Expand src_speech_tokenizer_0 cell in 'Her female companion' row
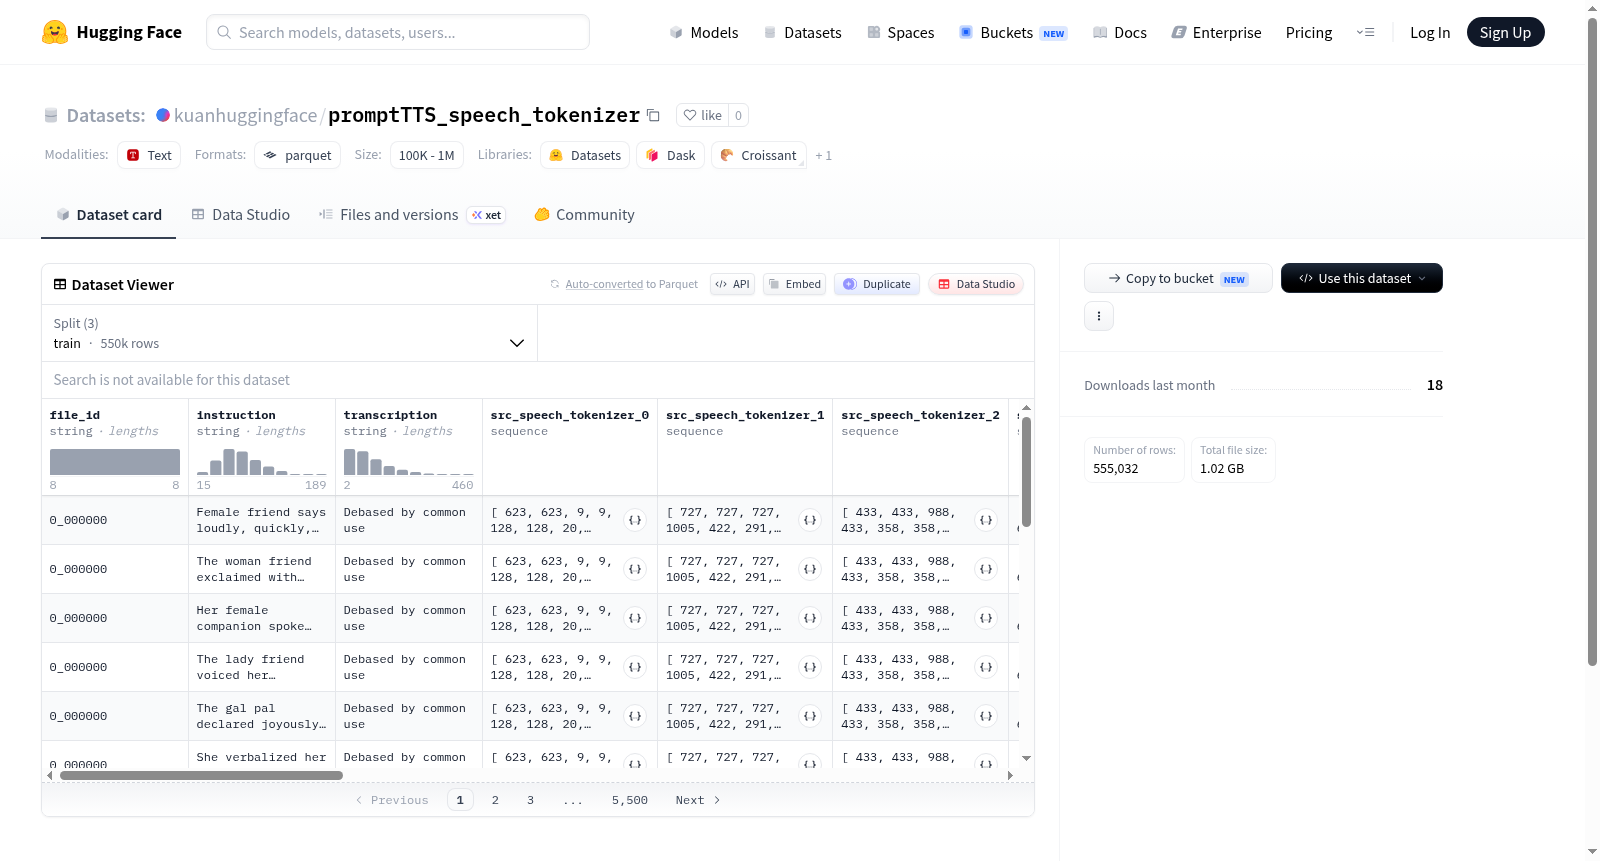 tap(635, 618)
